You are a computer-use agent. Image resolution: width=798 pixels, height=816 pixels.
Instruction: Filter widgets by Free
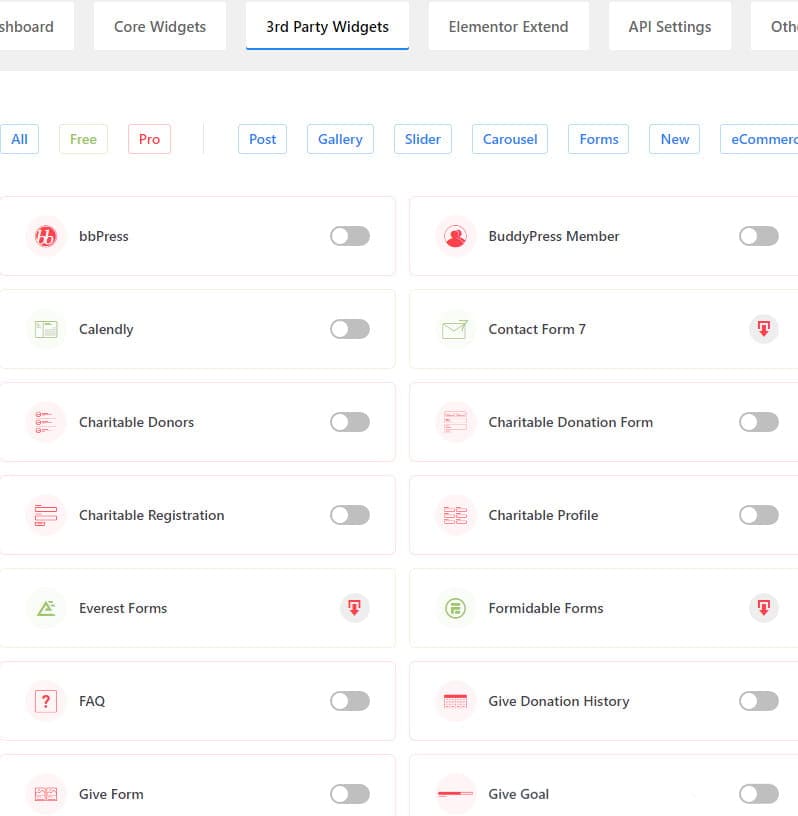[x=83, y=139]
